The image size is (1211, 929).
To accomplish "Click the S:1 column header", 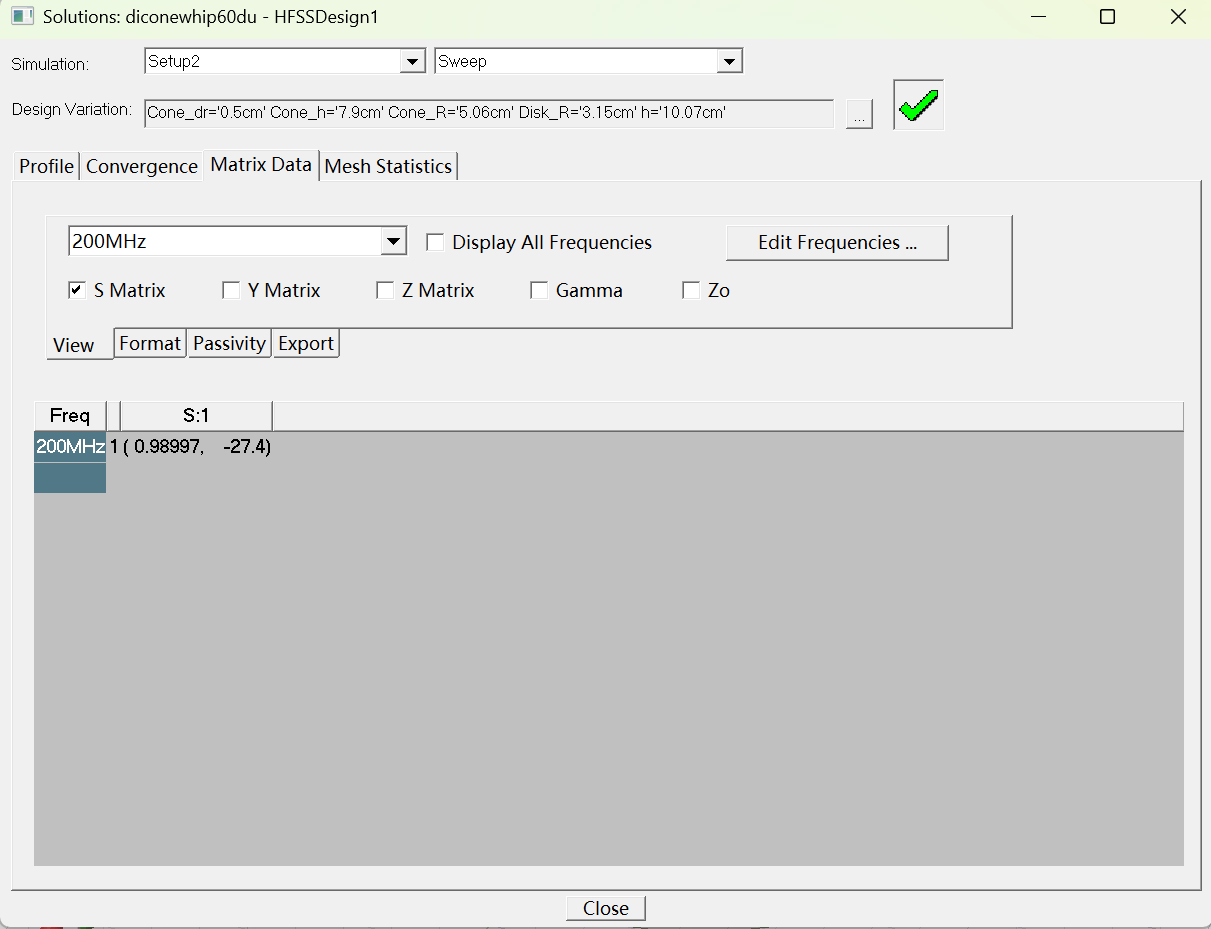I will click(x=196, y=416).
